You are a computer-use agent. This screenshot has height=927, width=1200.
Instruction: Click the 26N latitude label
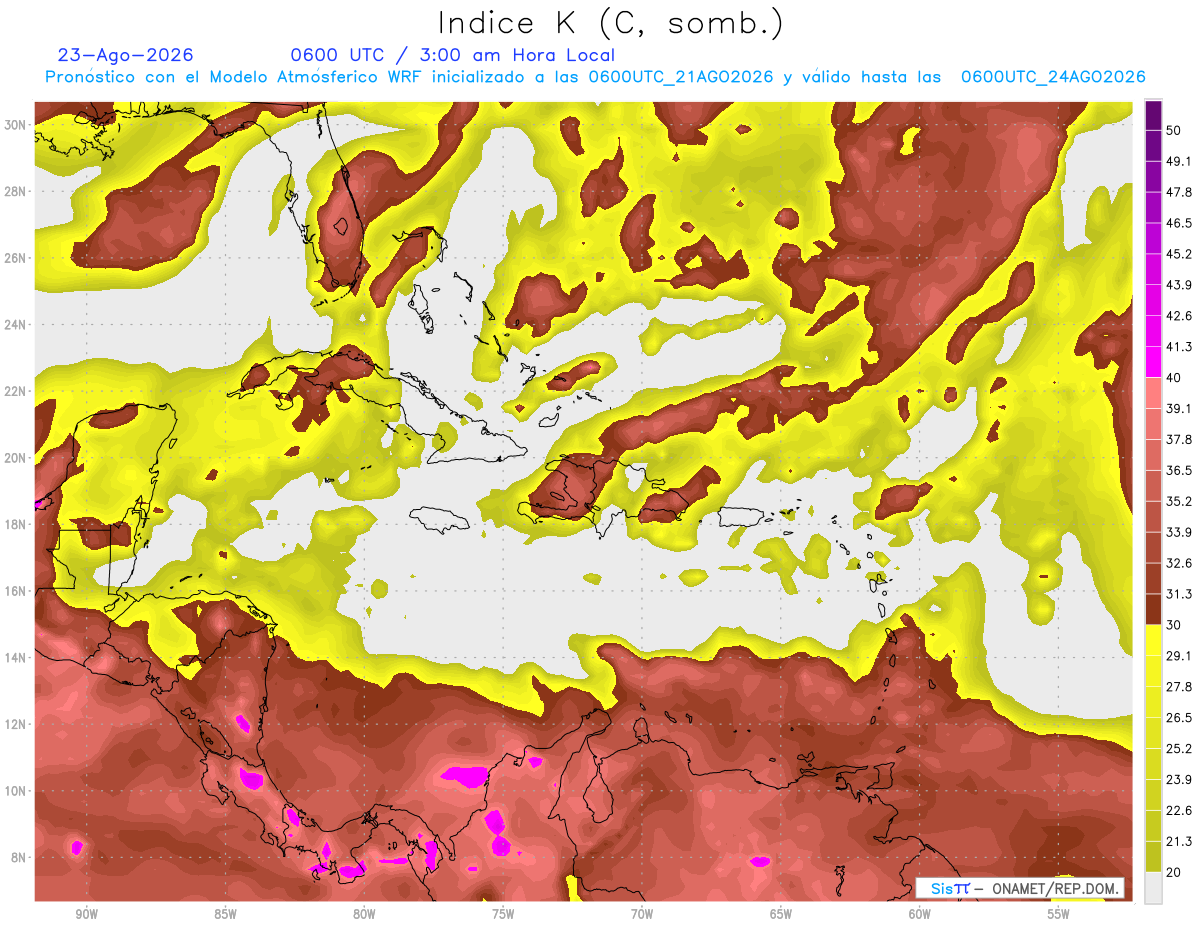(16, 258)
